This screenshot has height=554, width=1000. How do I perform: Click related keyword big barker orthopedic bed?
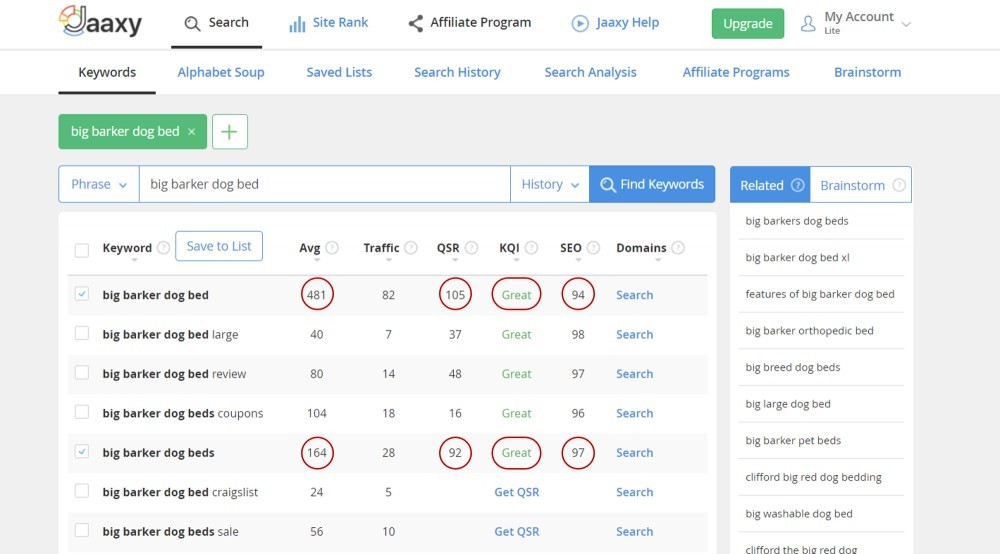point(809,331)
